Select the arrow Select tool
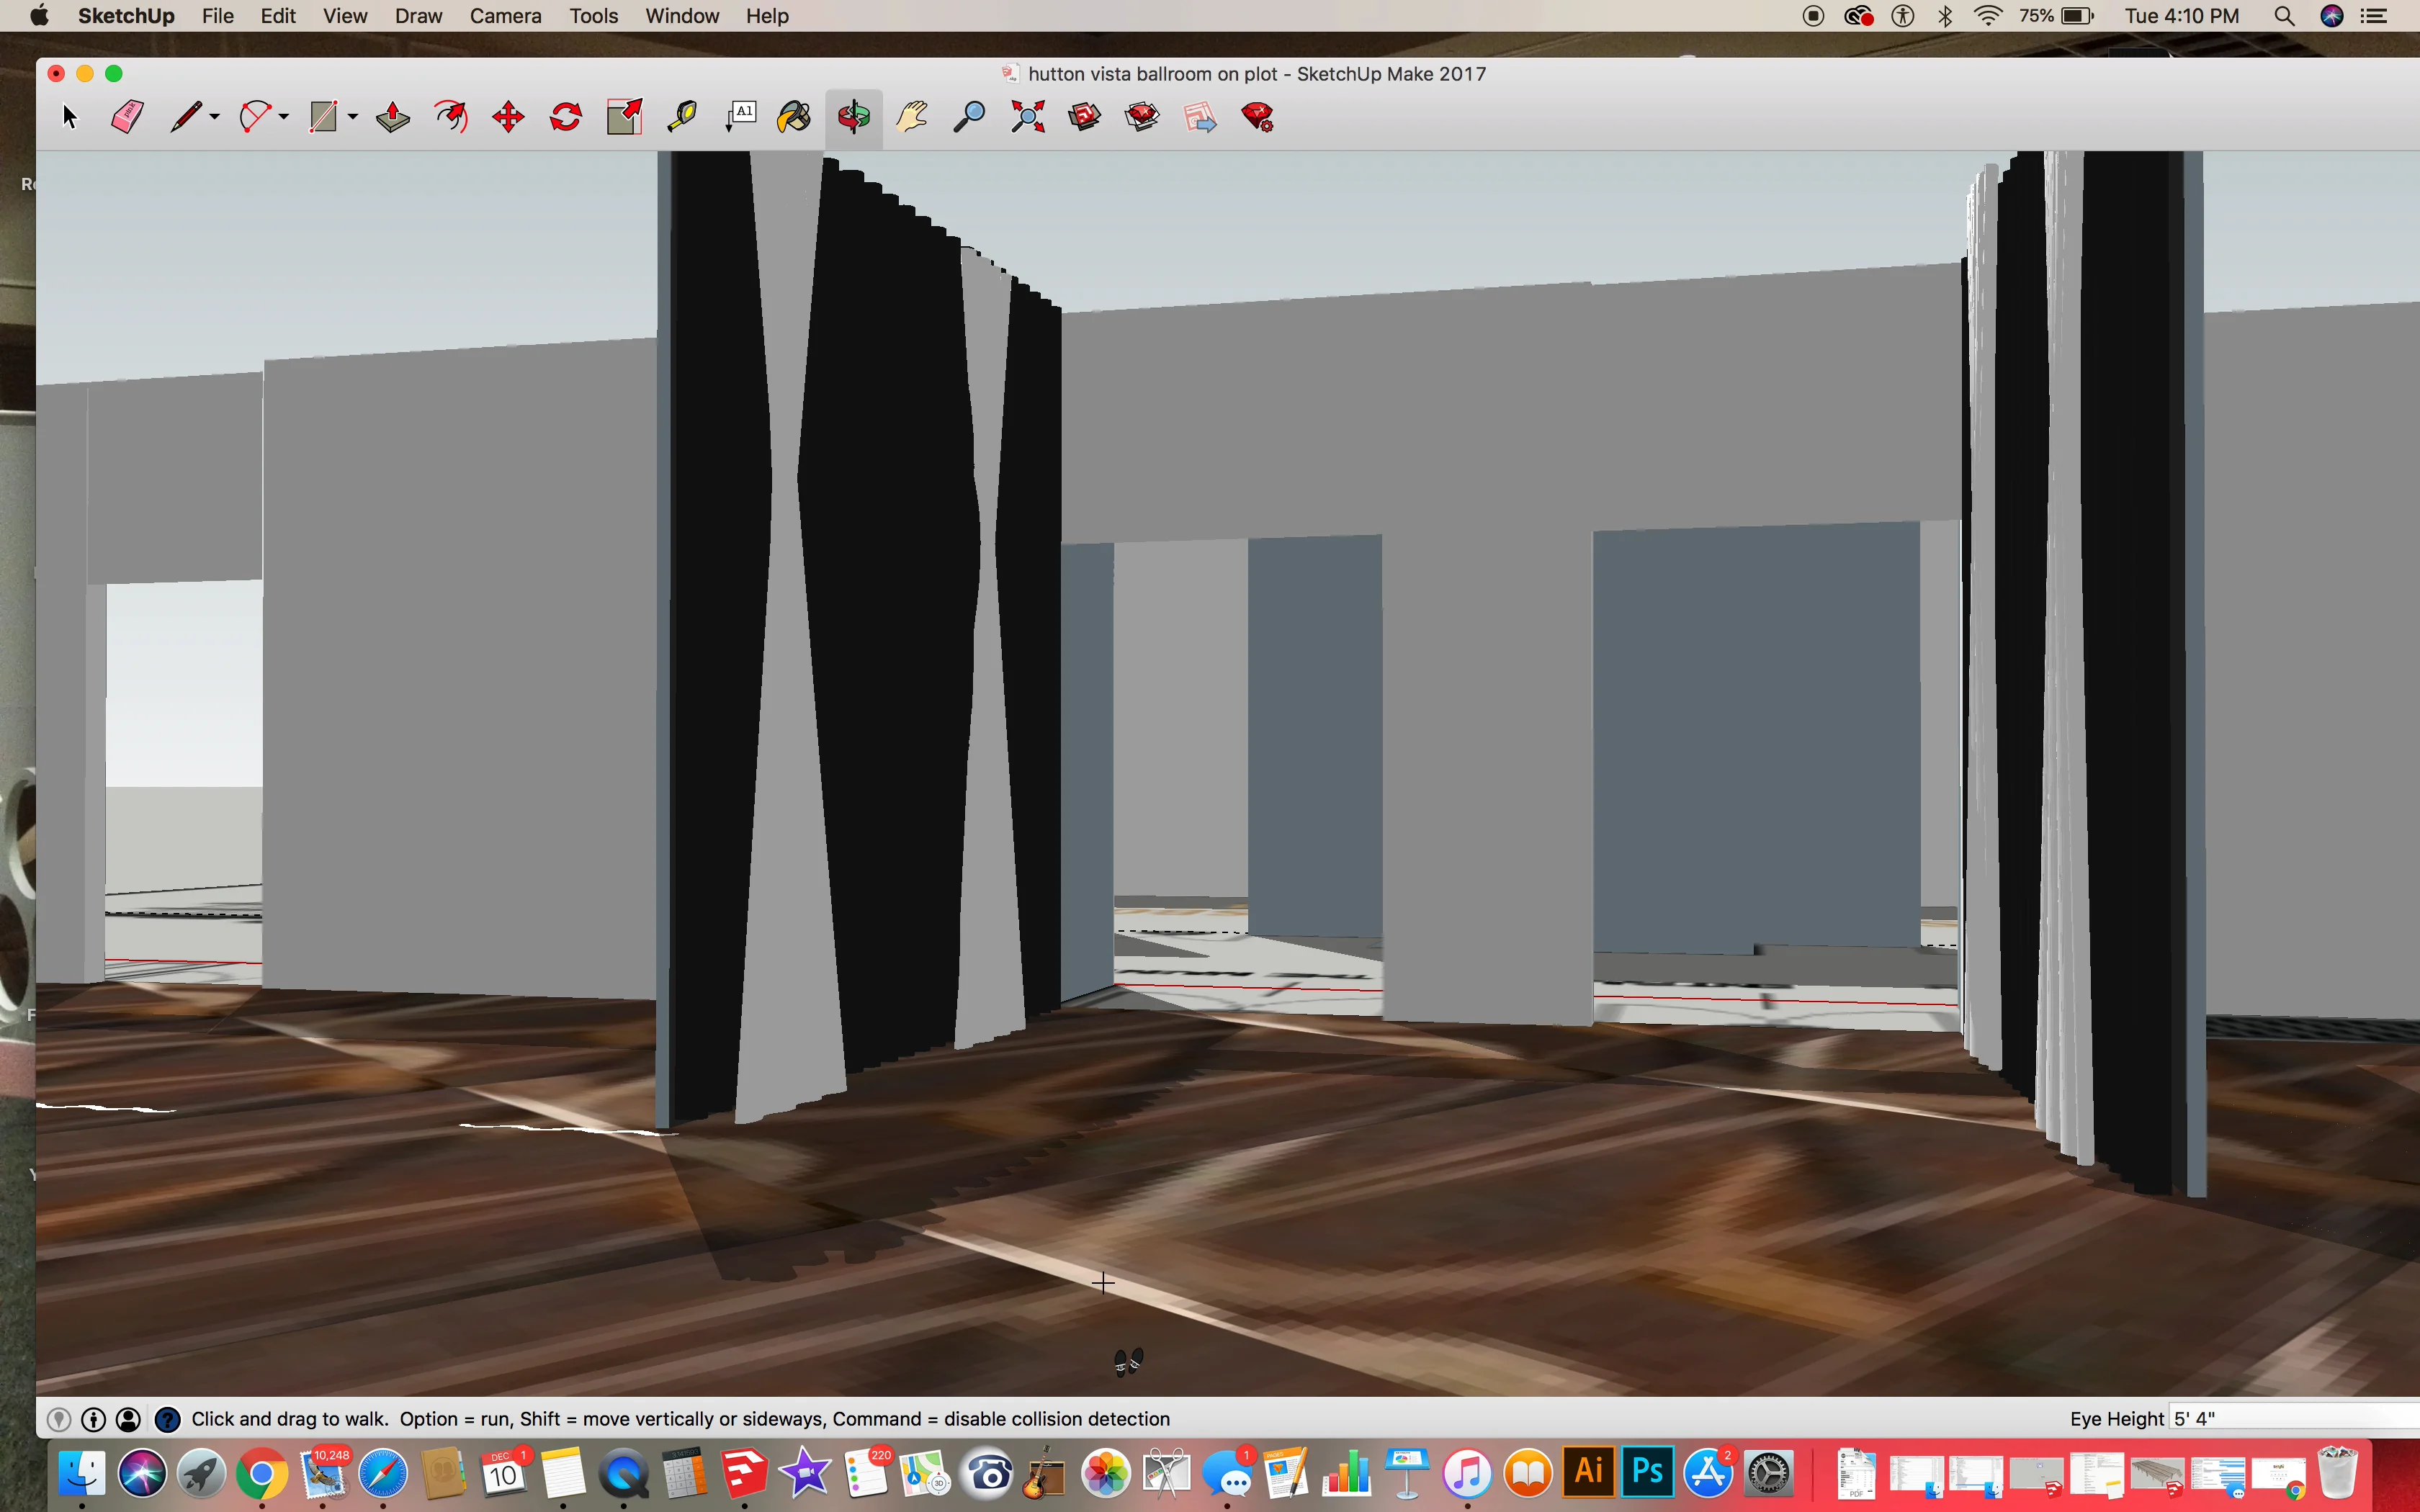Image resolution: width=2420 pixels, height=1512 pixels. [69, 118]
